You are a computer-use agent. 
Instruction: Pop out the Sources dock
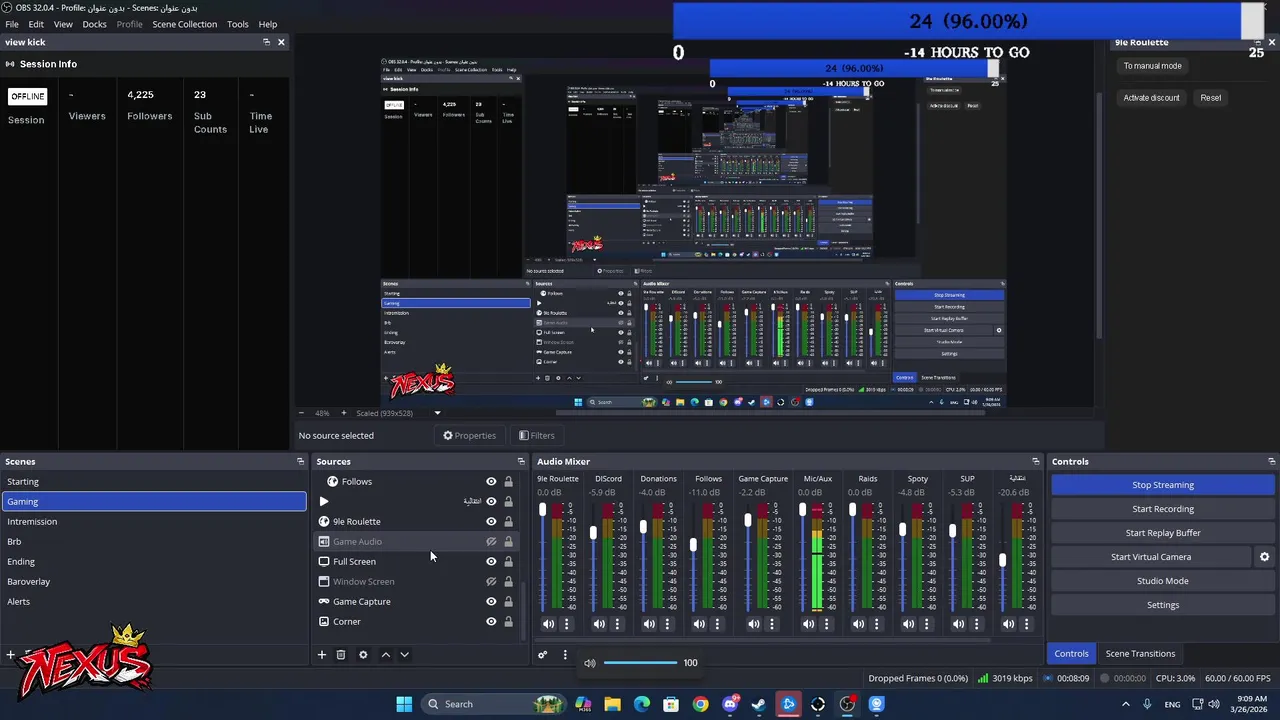[x=521, y=462]
